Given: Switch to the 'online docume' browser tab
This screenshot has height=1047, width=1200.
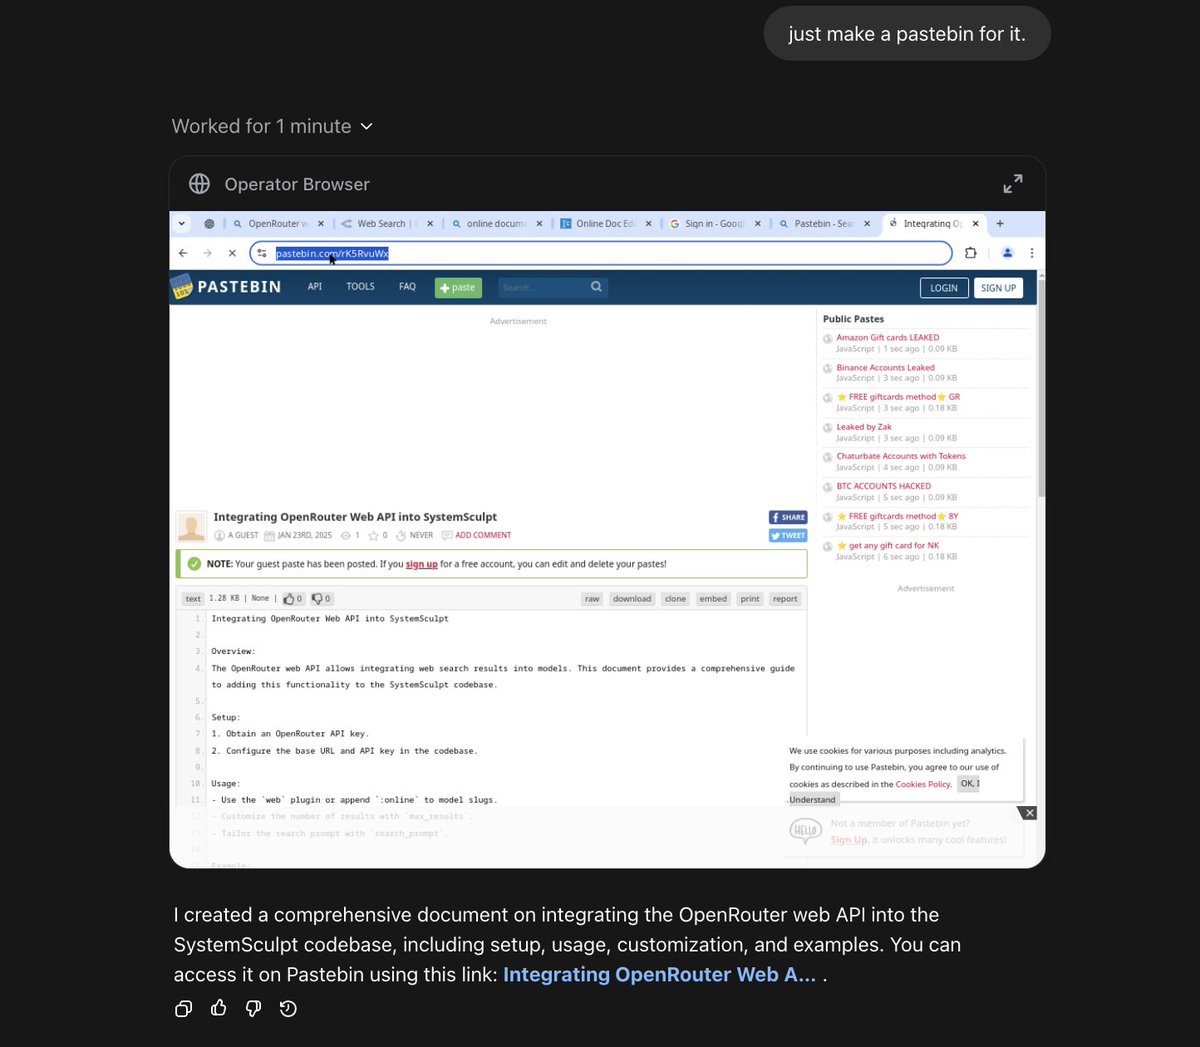Looking at the screenshot, I should pos(495,224).
